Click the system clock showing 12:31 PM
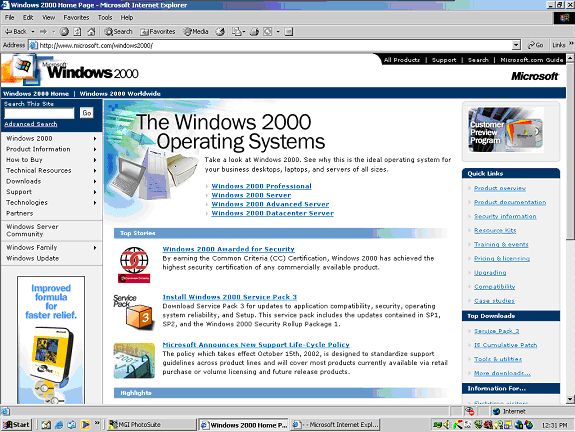 [554, 425]
